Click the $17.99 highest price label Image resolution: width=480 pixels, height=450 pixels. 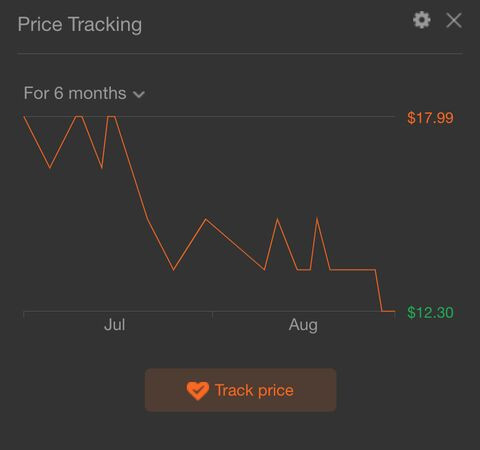coord(430,118)
